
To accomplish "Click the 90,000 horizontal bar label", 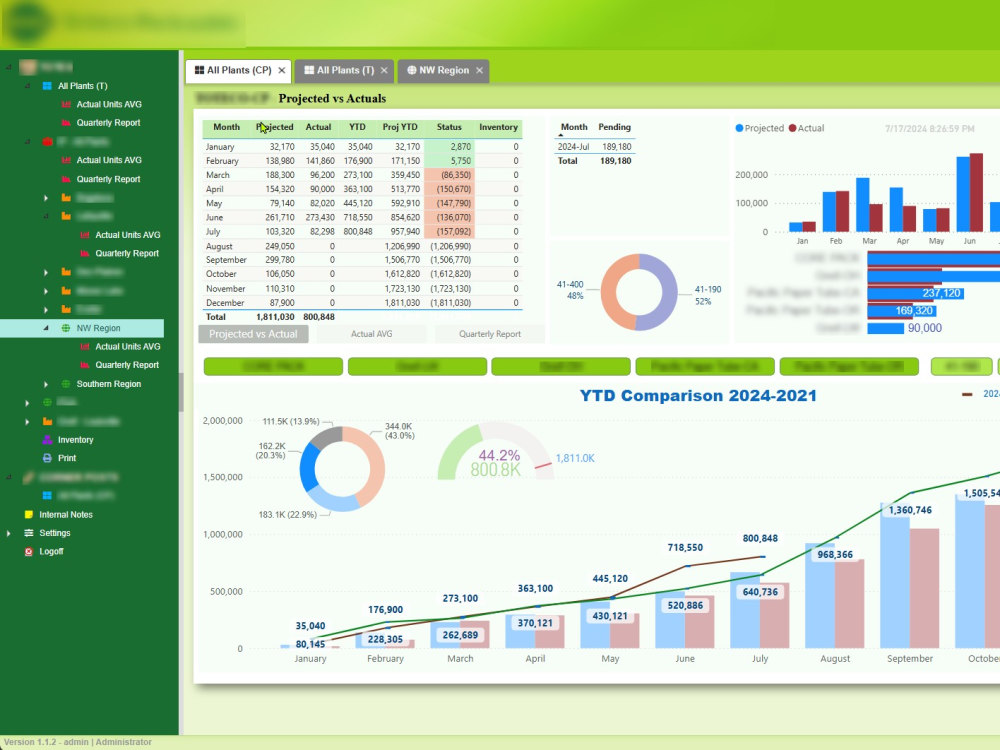I will pos(925,328).
